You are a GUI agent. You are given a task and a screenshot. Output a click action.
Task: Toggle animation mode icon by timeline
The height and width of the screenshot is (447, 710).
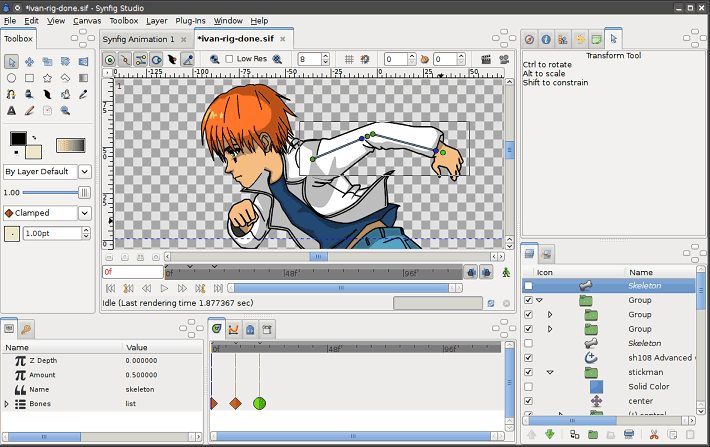click(x=506, y=272)
